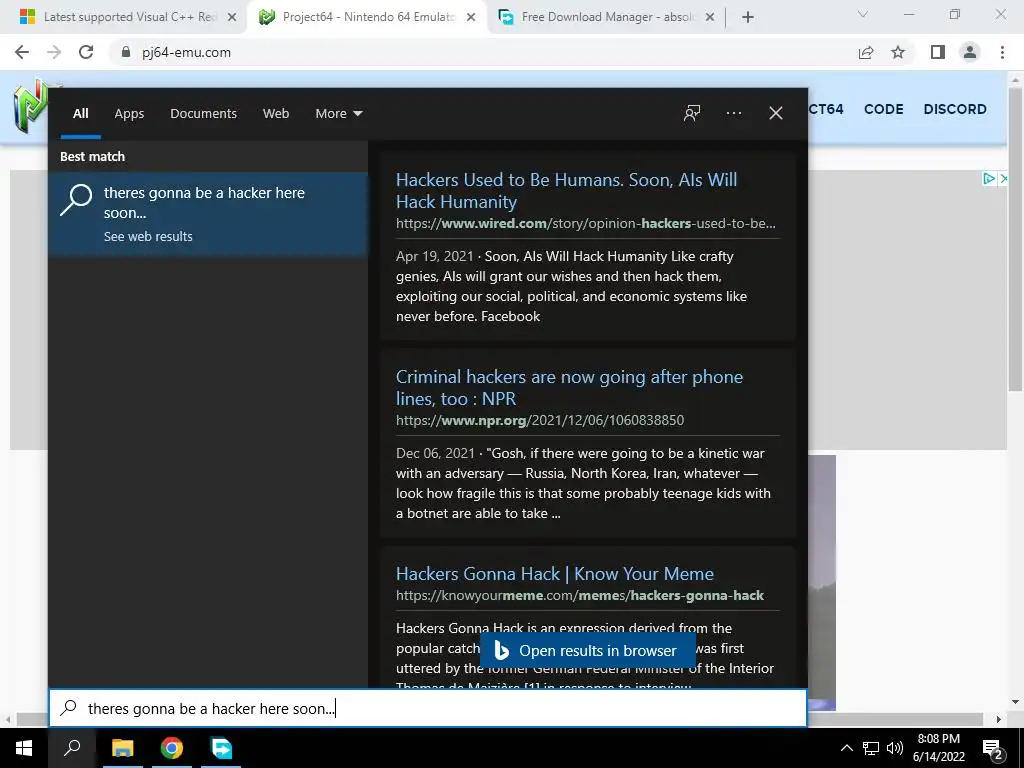Click the padlock site info icon
Viewport: 1024px width, 768px height.
[125, 52]
